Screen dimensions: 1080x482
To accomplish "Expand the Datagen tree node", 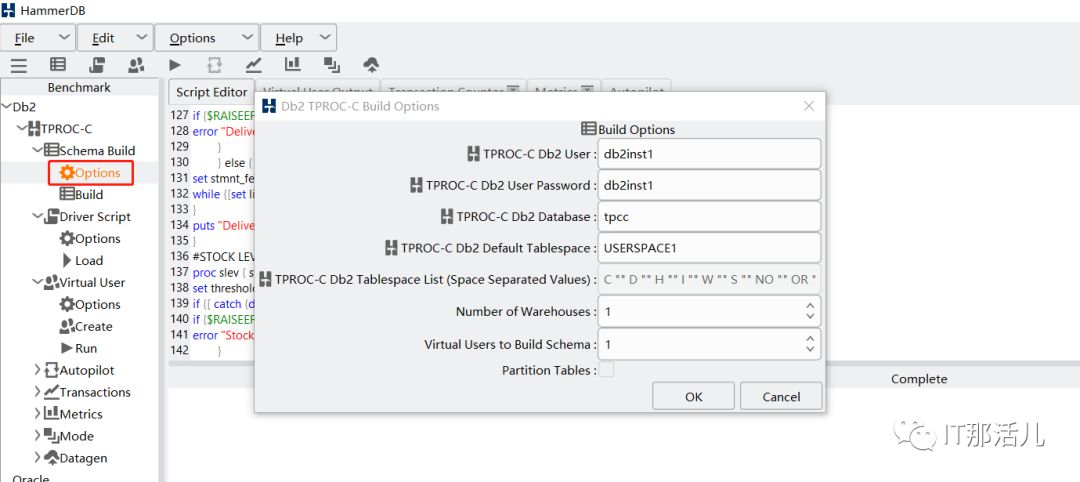I will [x=37, y=459].
